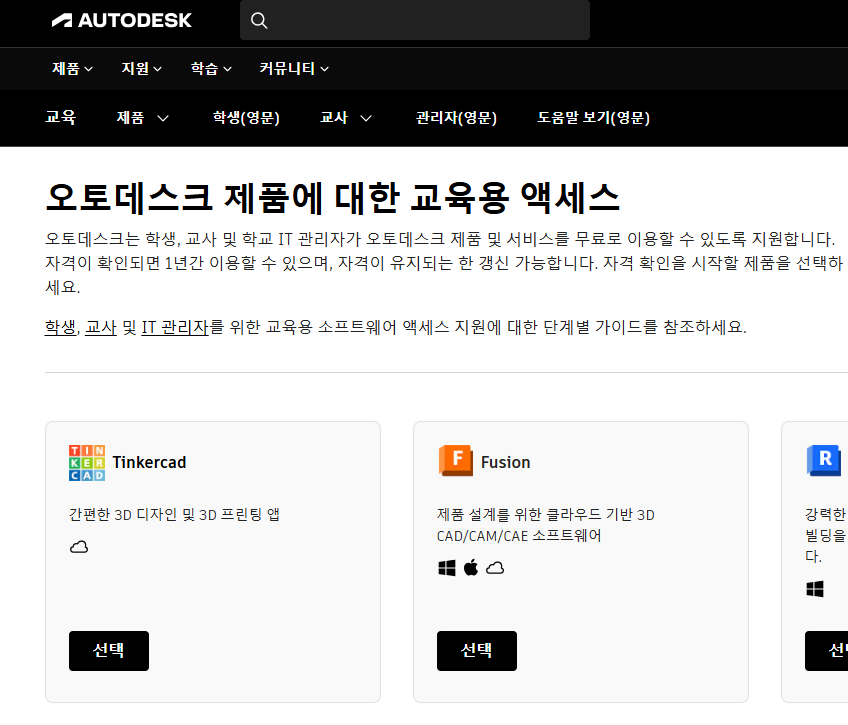
Task: Follow the 학생 guide link
Action: [x=60, y=327]
